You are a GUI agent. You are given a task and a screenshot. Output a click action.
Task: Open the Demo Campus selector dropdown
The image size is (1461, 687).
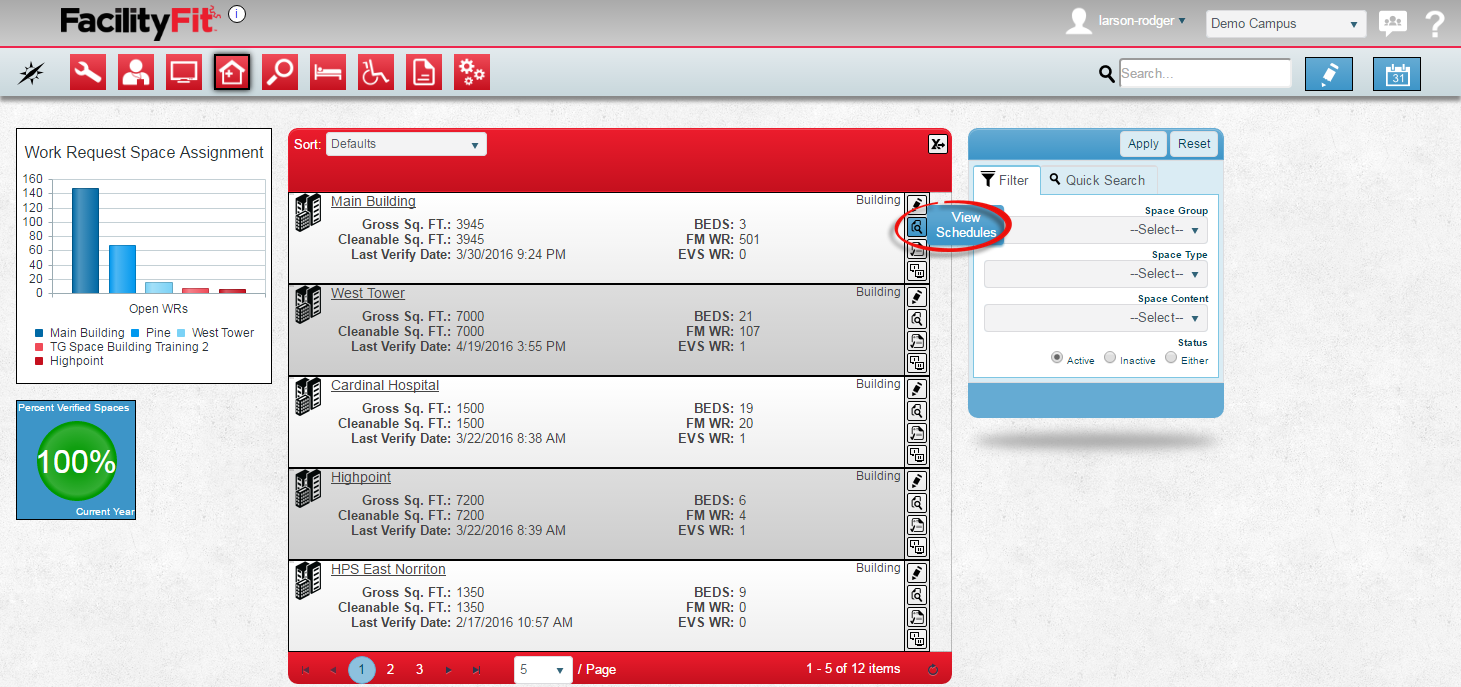(1285, 24)
